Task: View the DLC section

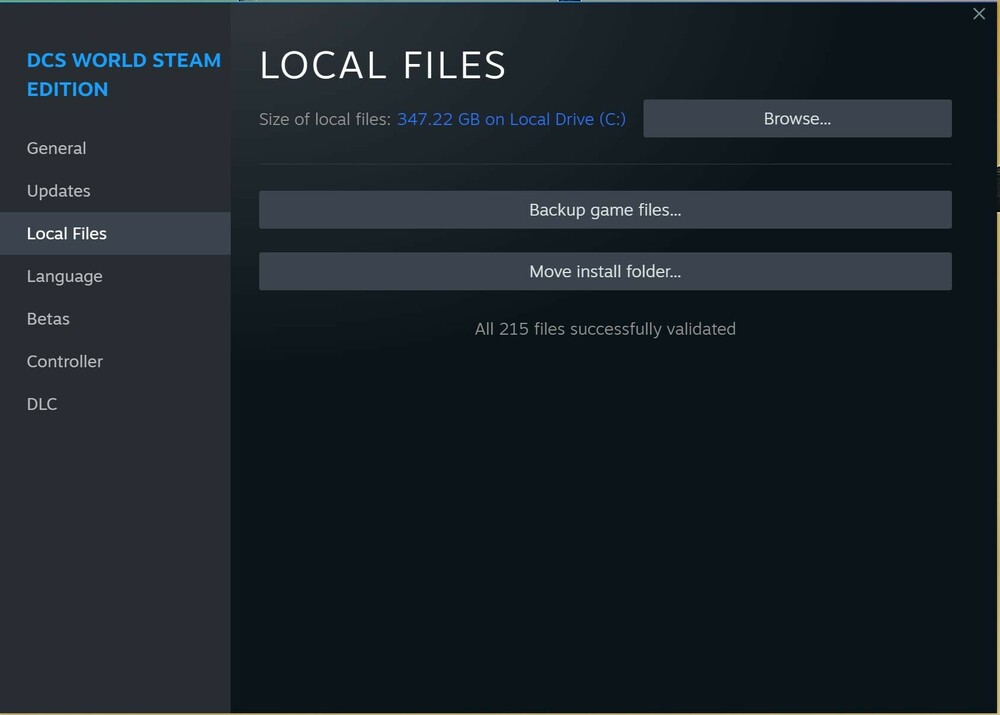Action: (x=42, y=405)
